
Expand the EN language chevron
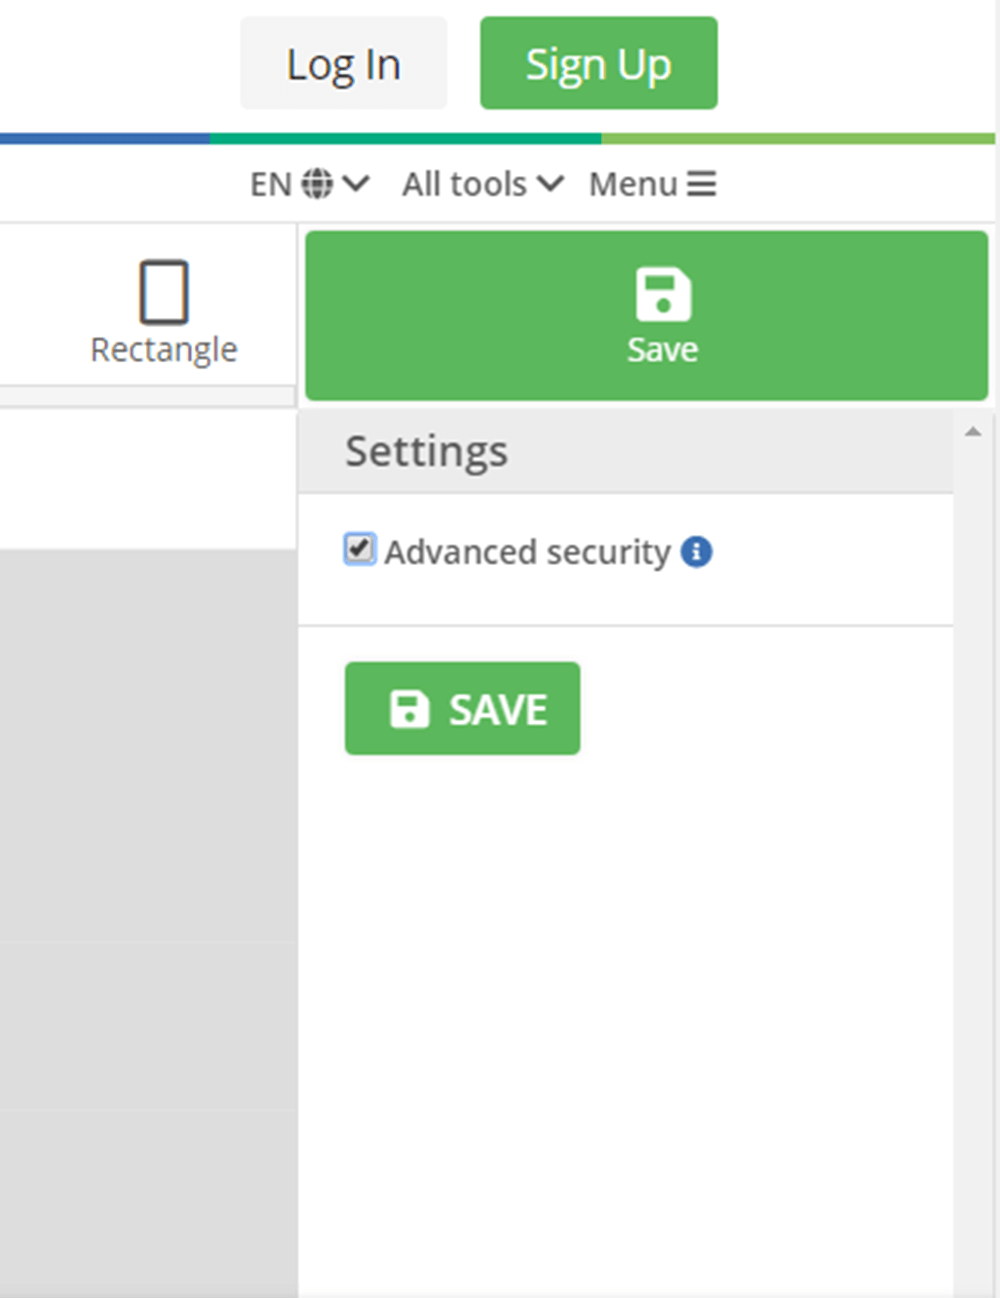point(356,184)
